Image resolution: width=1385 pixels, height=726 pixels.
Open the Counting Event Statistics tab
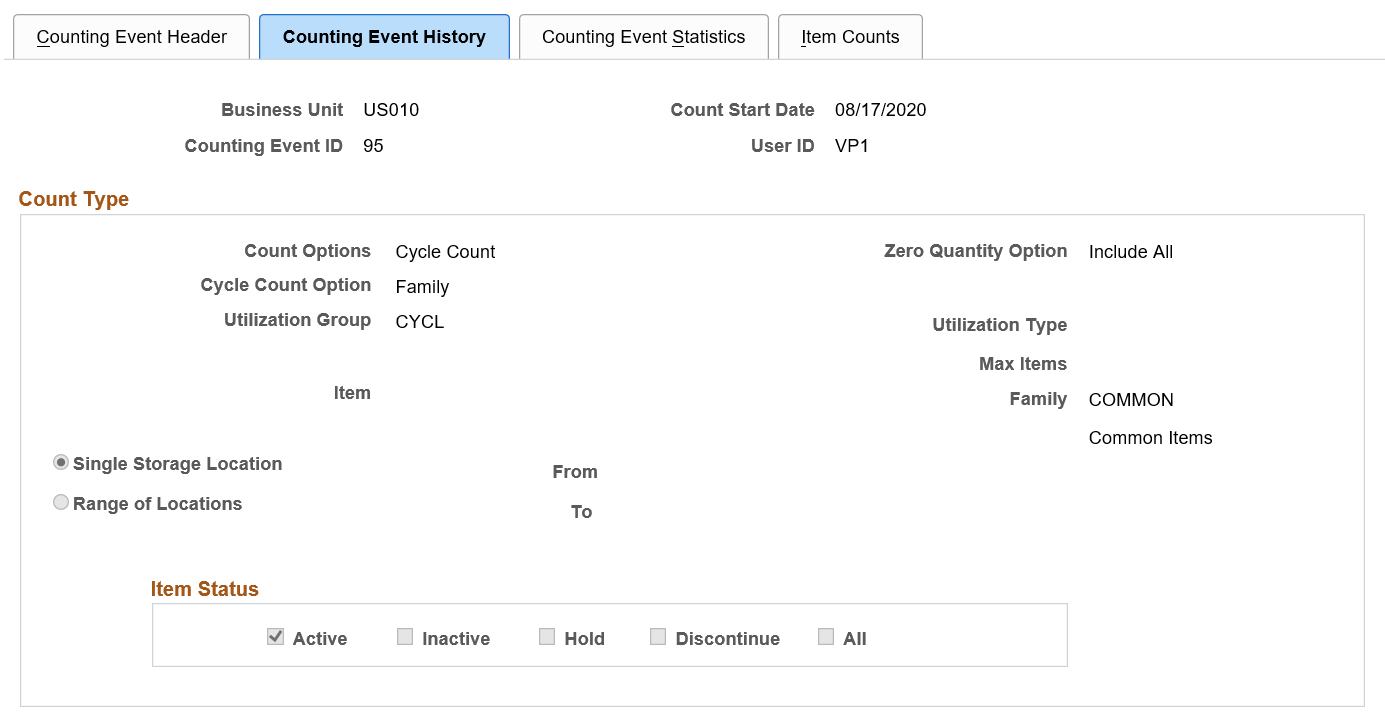pyautogui.click(x=643, y=36)
